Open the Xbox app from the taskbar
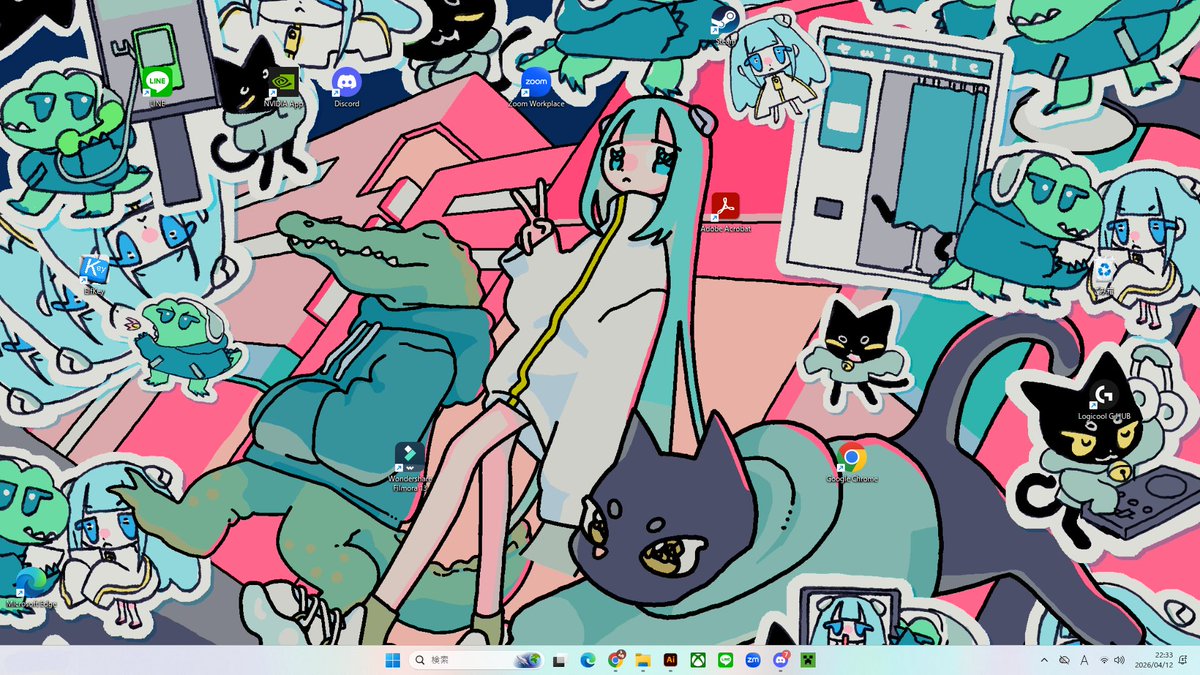Screen dimensions: 1200x675 699,660
